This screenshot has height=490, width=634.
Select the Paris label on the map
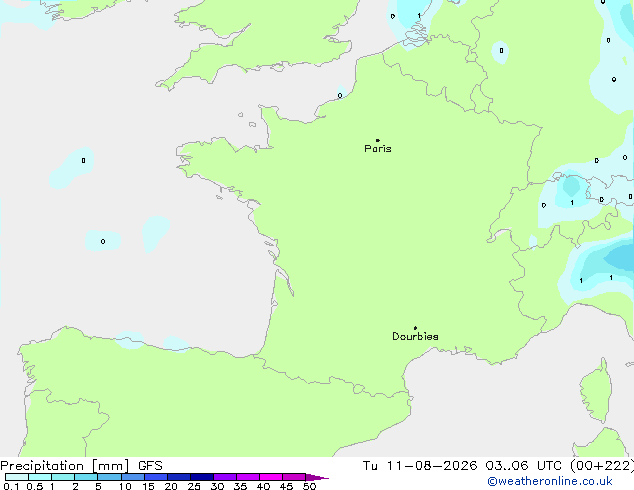[378, 149]
